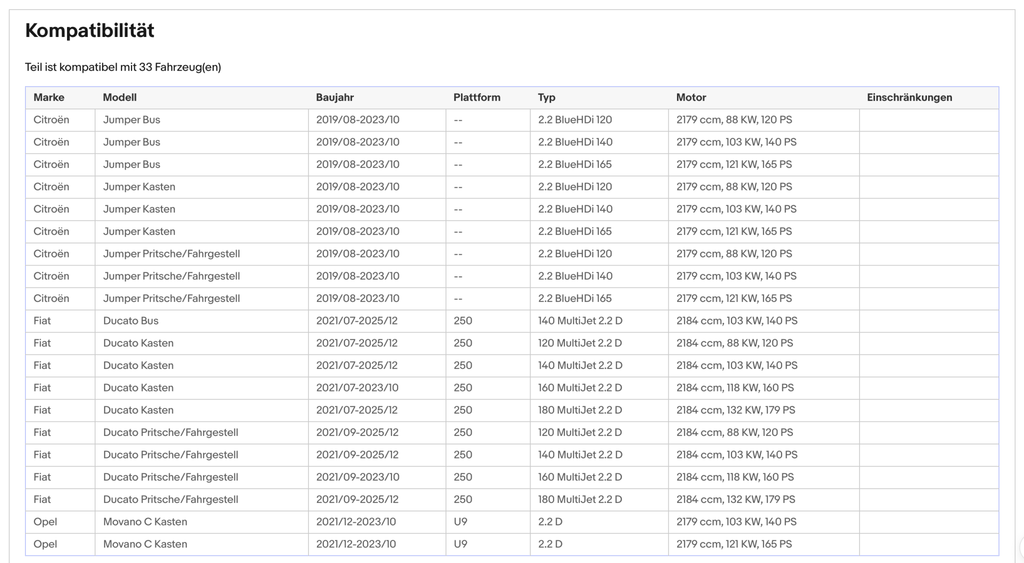
Task: Select the Ducato Pritsche/Fahrgestell 2021/09-2023/10 Baujahr cell
Action: coord(377,477)
